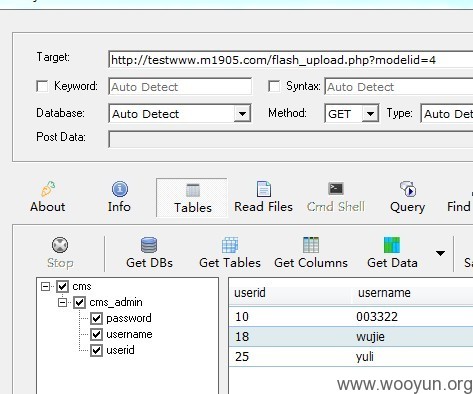Uncheck the cms database checkbox
This screenshot has width=473, height=394.
[62, 286]
